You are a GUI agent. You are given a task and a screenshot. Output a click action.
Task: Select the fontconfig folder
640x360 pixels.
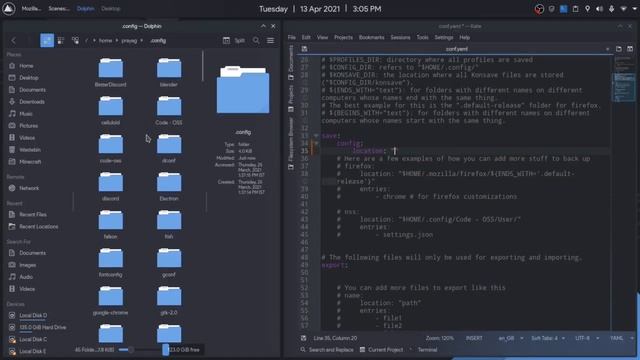pos(111,262)
